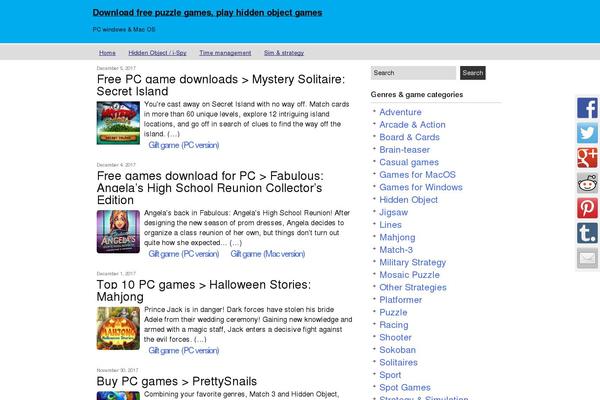Click Gift game (PC version) under Mystery Solitaire
Screen dimensions: 600x400
(184, 145)
